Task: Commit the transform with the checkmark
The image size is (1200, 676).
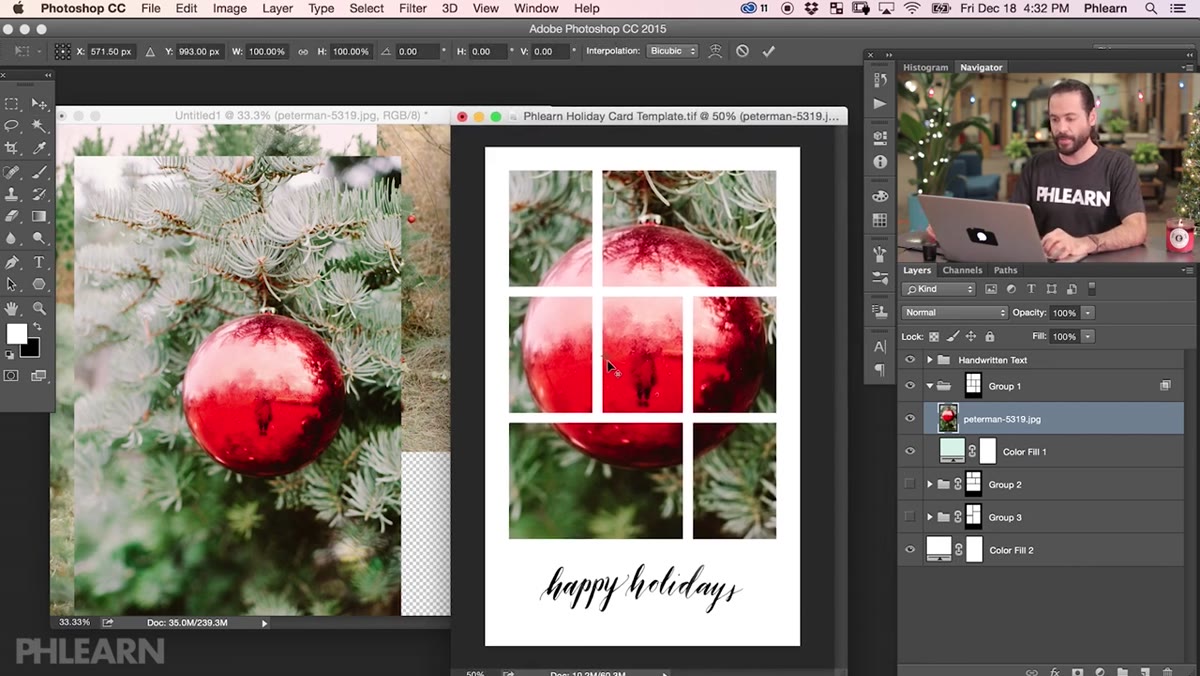Action: click(768, 51)
